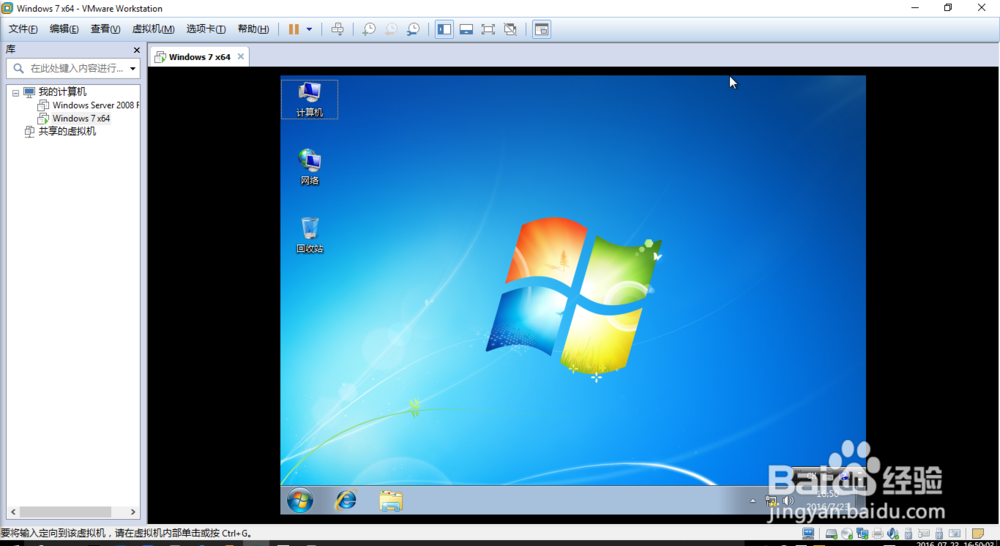The width and height of the screenshot is (1000, 546).
Task: Open the 编辑(E) menu
Action: pyautogui.click(x=64, y=29)
